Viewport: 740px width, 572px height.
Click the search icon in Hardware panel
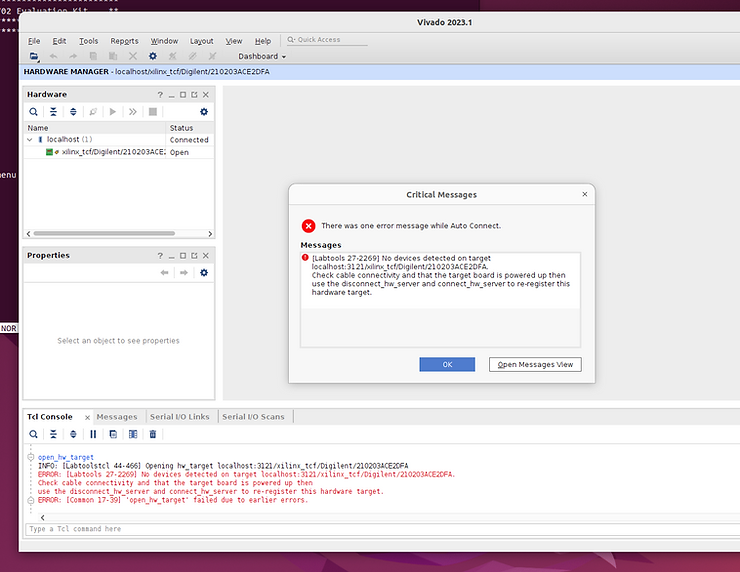(x=33, y=112)
